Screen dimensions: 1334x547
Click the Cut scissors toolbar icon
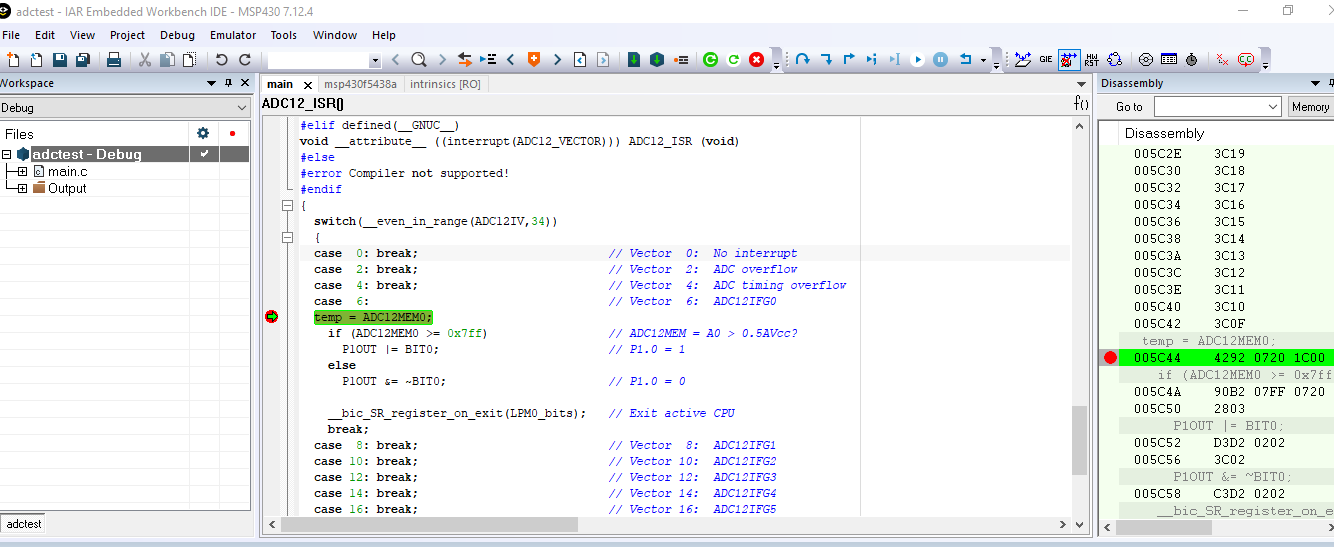145,60
